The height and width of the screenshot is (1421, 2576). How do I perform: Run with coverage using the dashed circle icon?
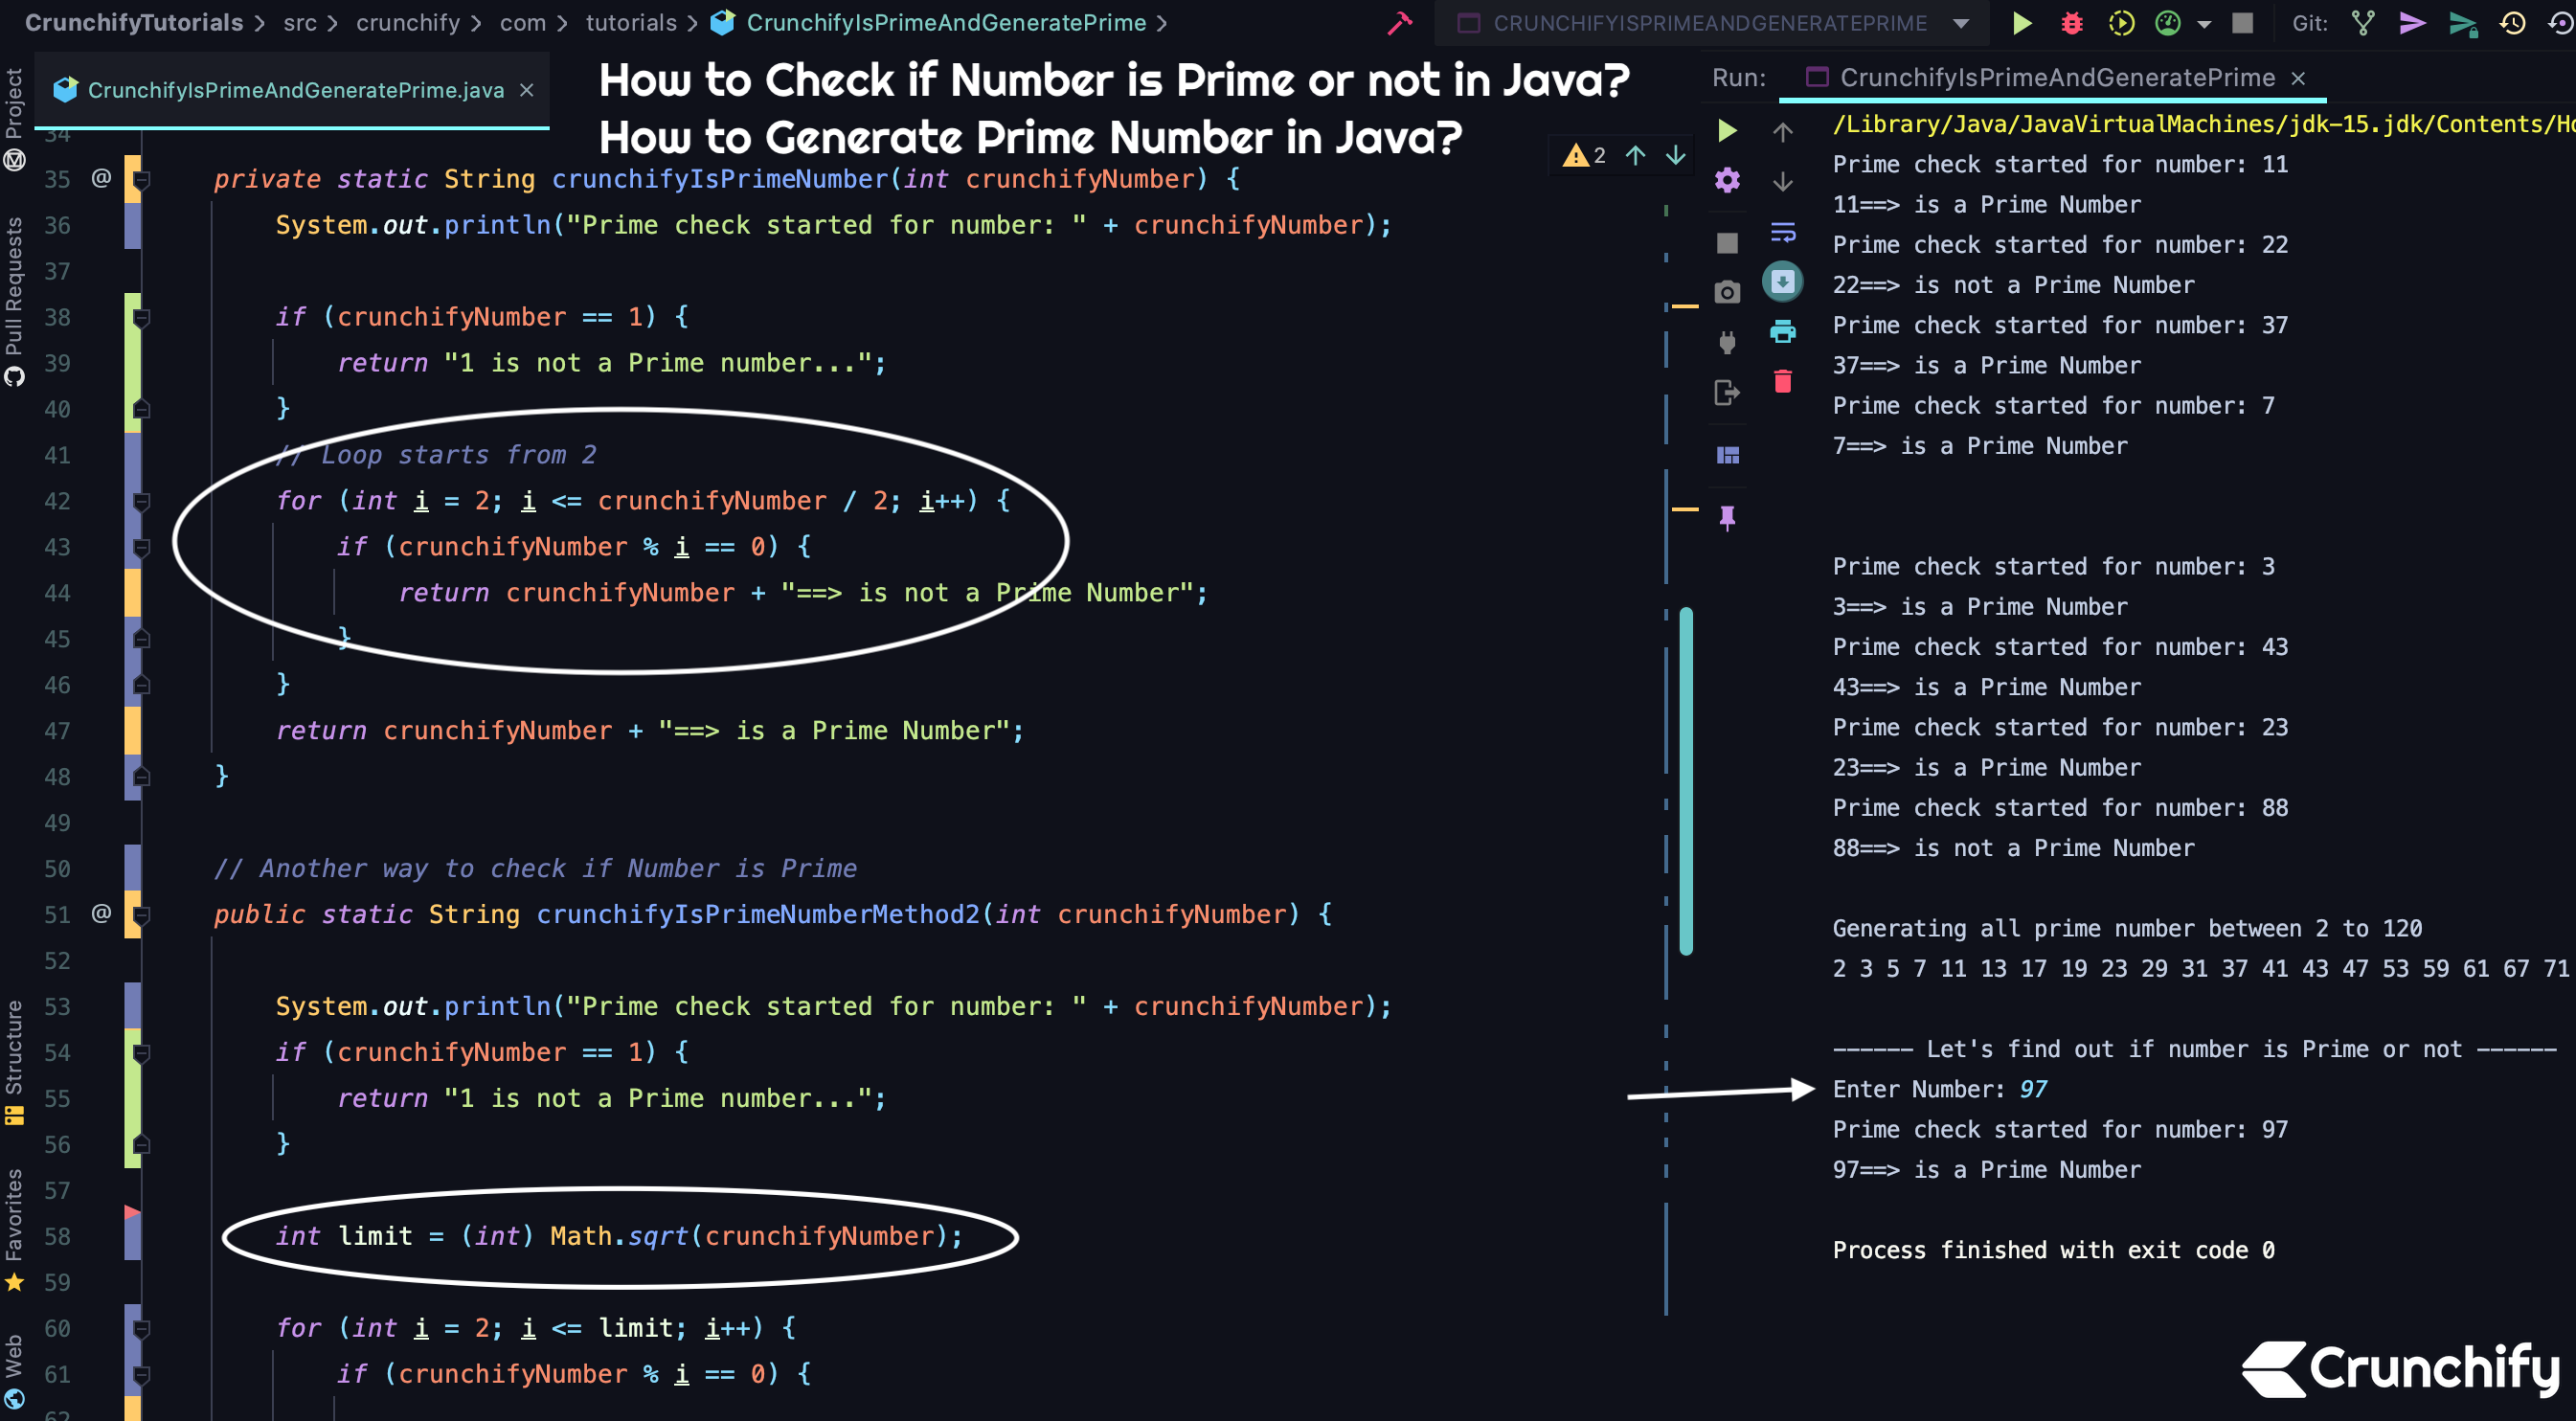[x=2121, y=23]
